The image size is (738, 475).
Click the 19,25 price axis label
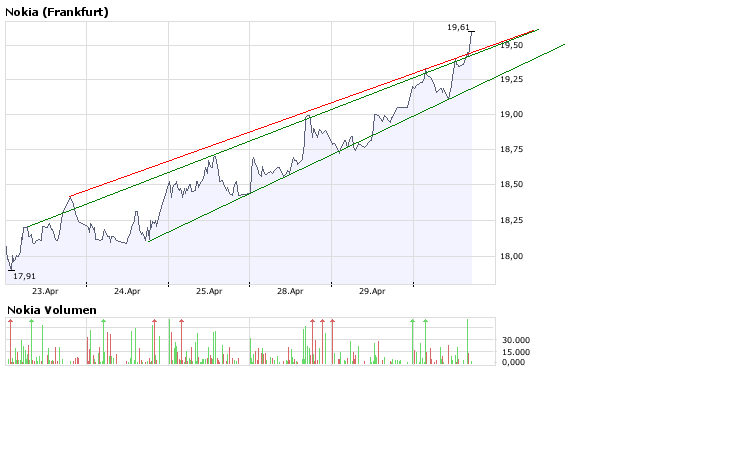(x=512, y=79)
